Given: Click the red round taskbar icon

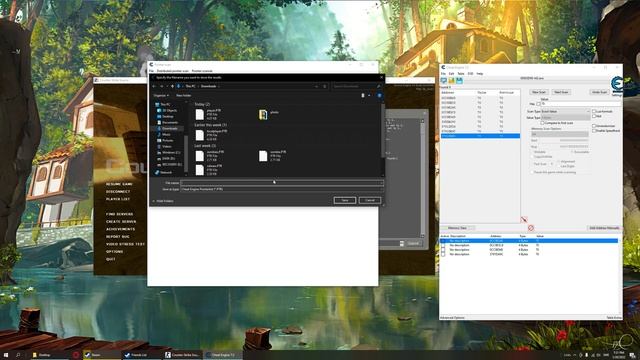Looking at the screenshot, I should coord(76,355).
